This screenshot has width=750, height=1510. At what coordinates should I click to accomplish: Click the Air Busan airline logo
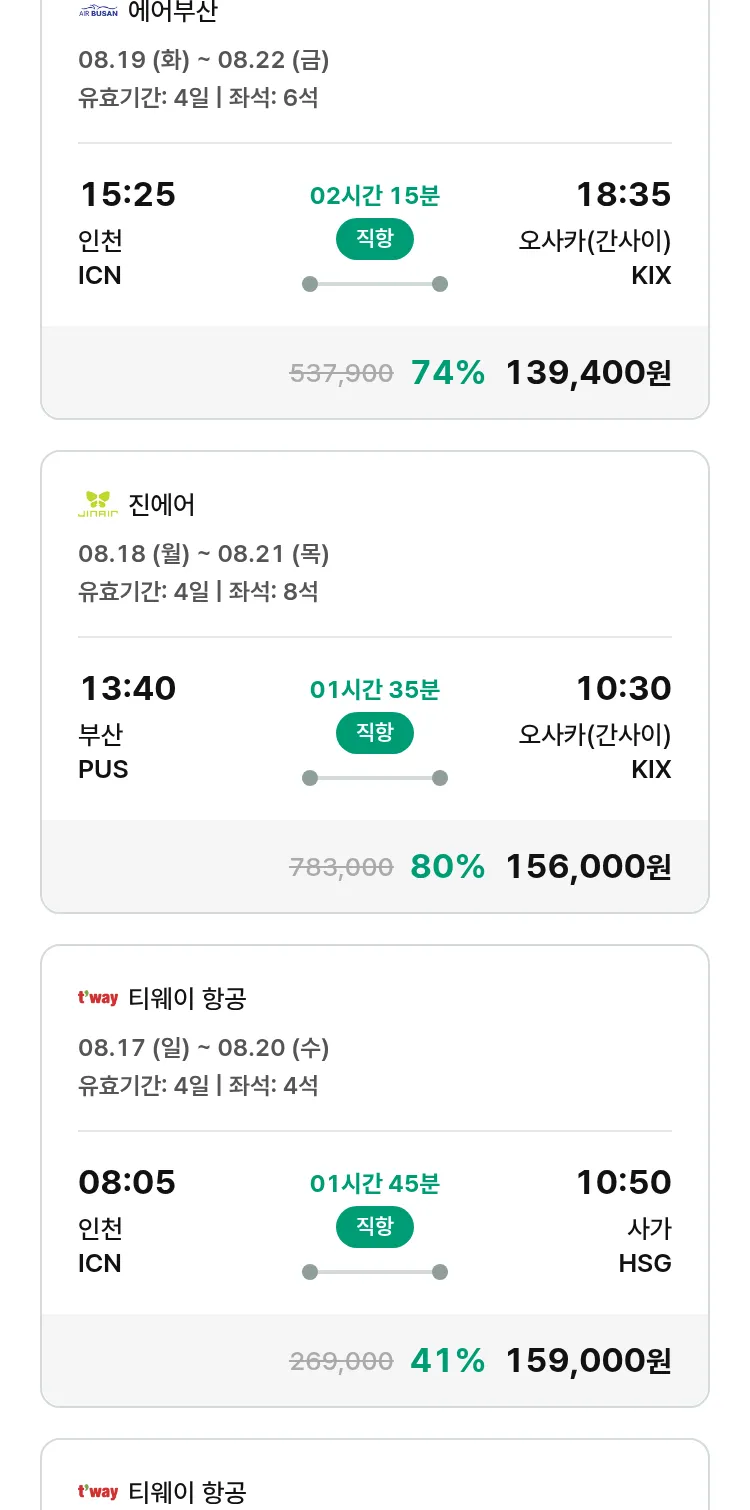pos(98,13)
